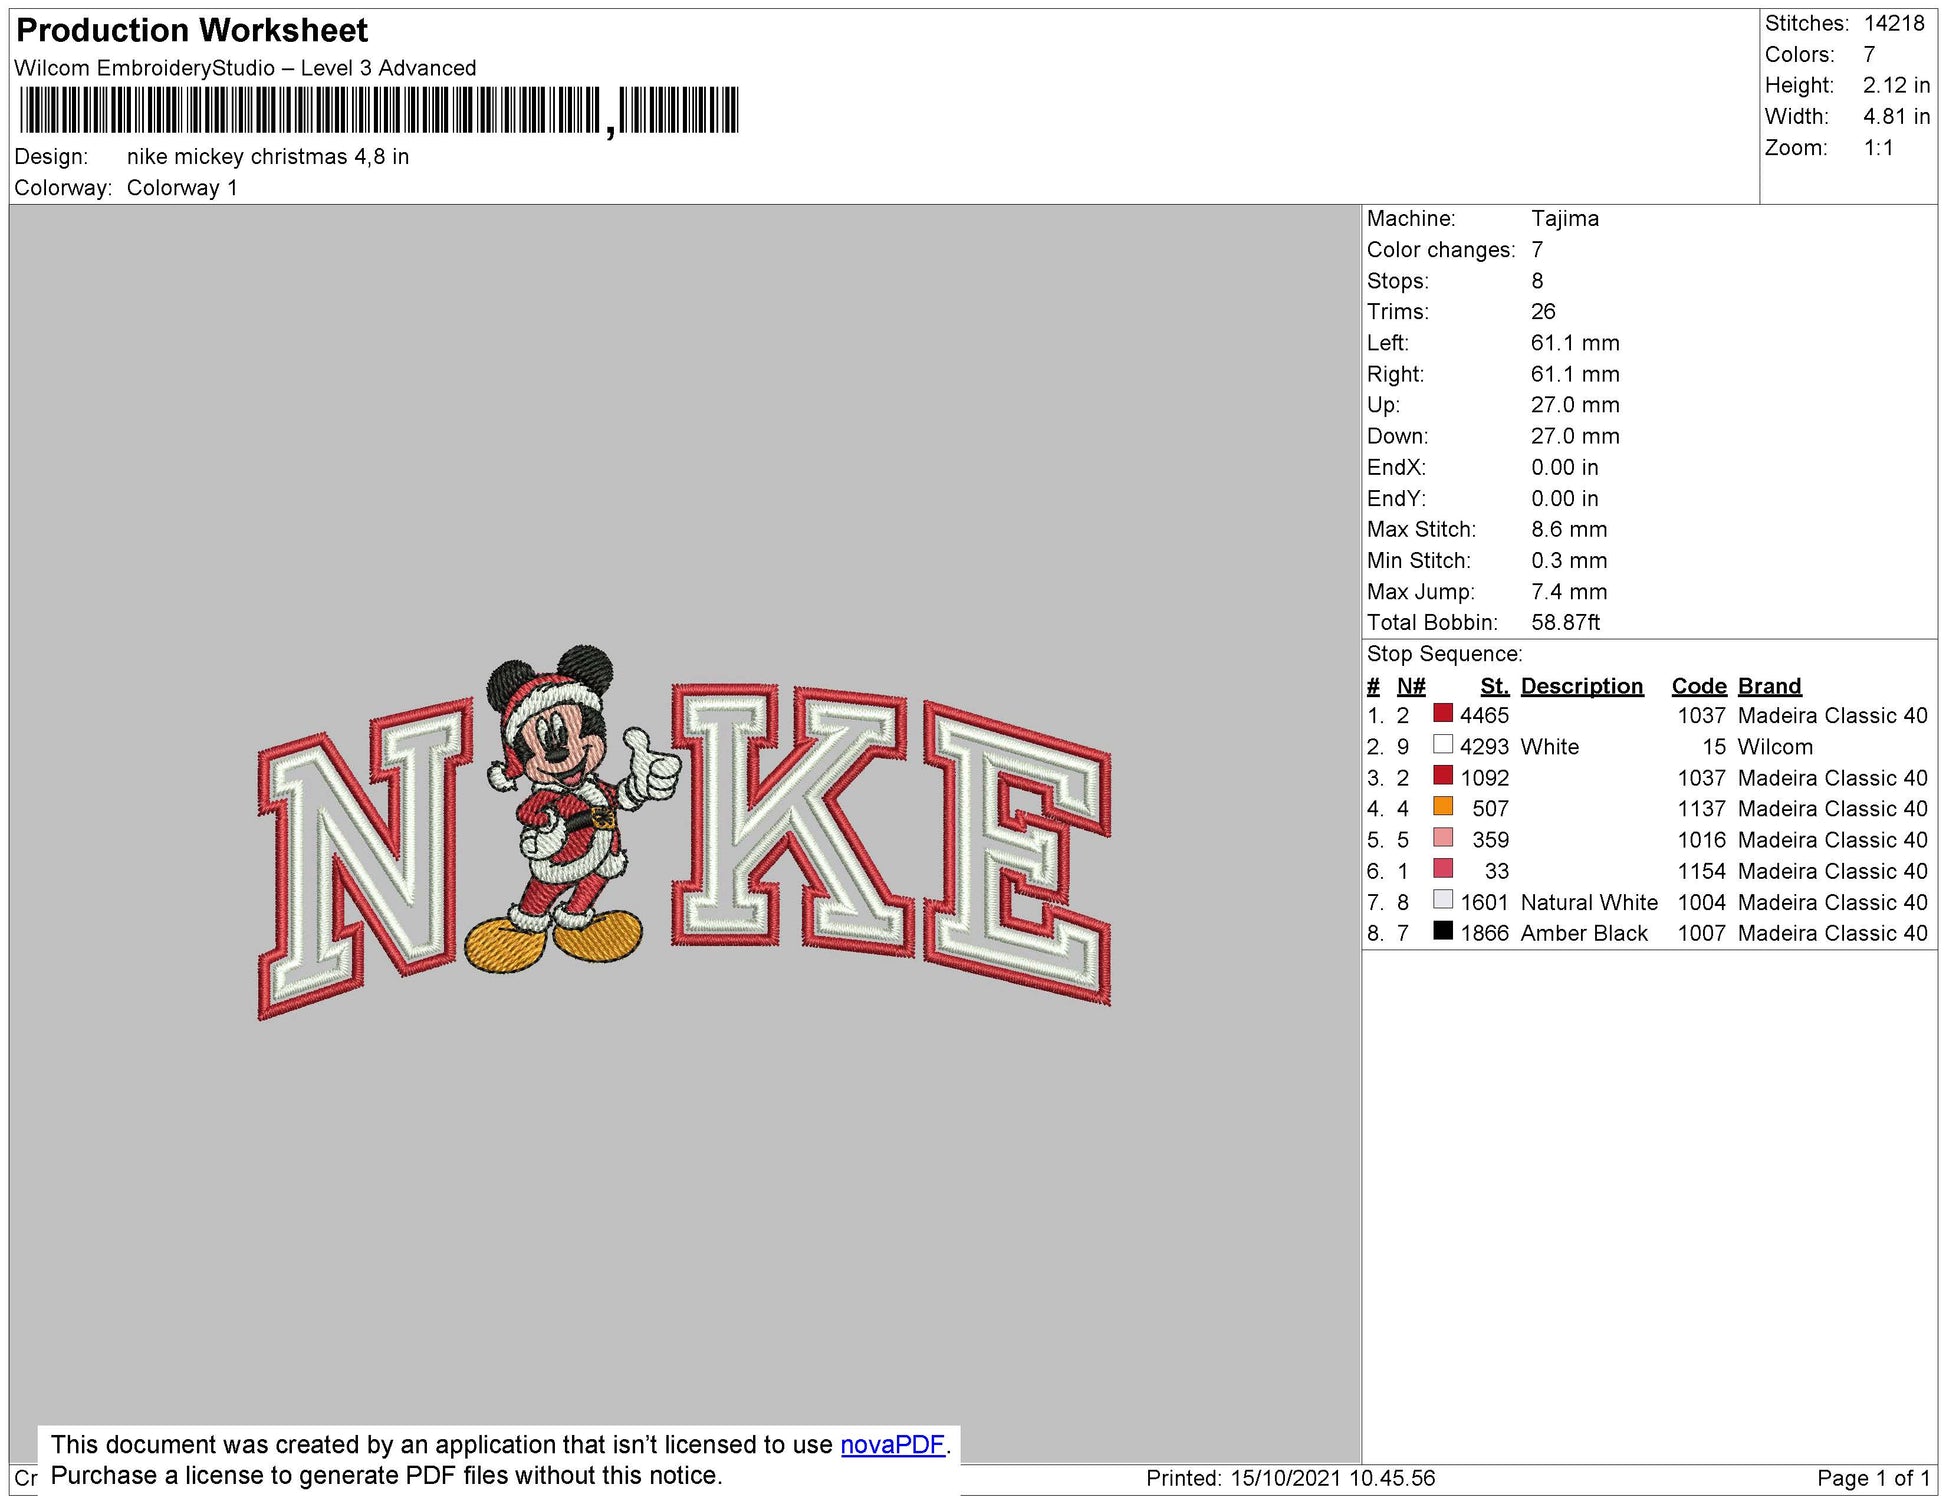This screenshot has height=1504, width=1946.
Task: Click the stitches count '14218'
Action: pos(1894,23)
